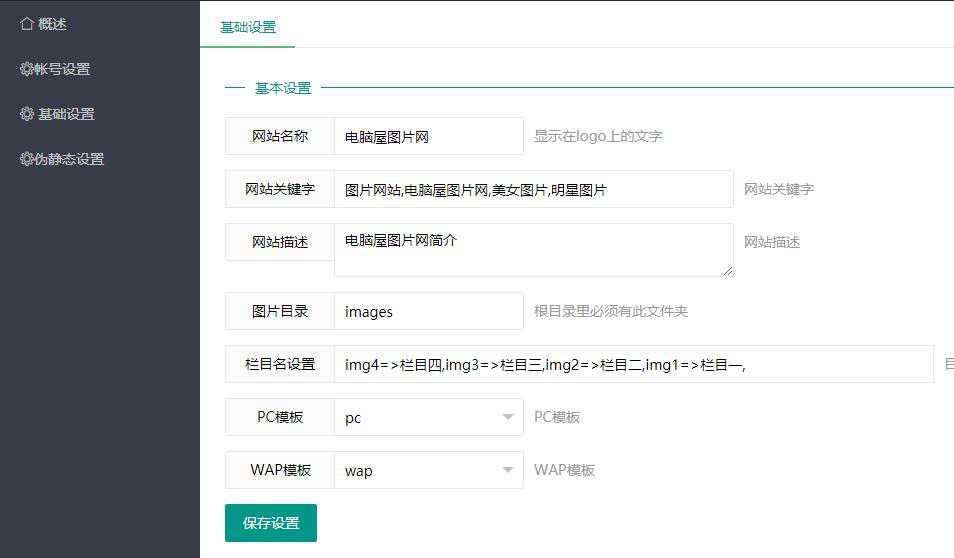Click the home icon beside 概述
Screen dimensions: 954x558
(27, 24)
